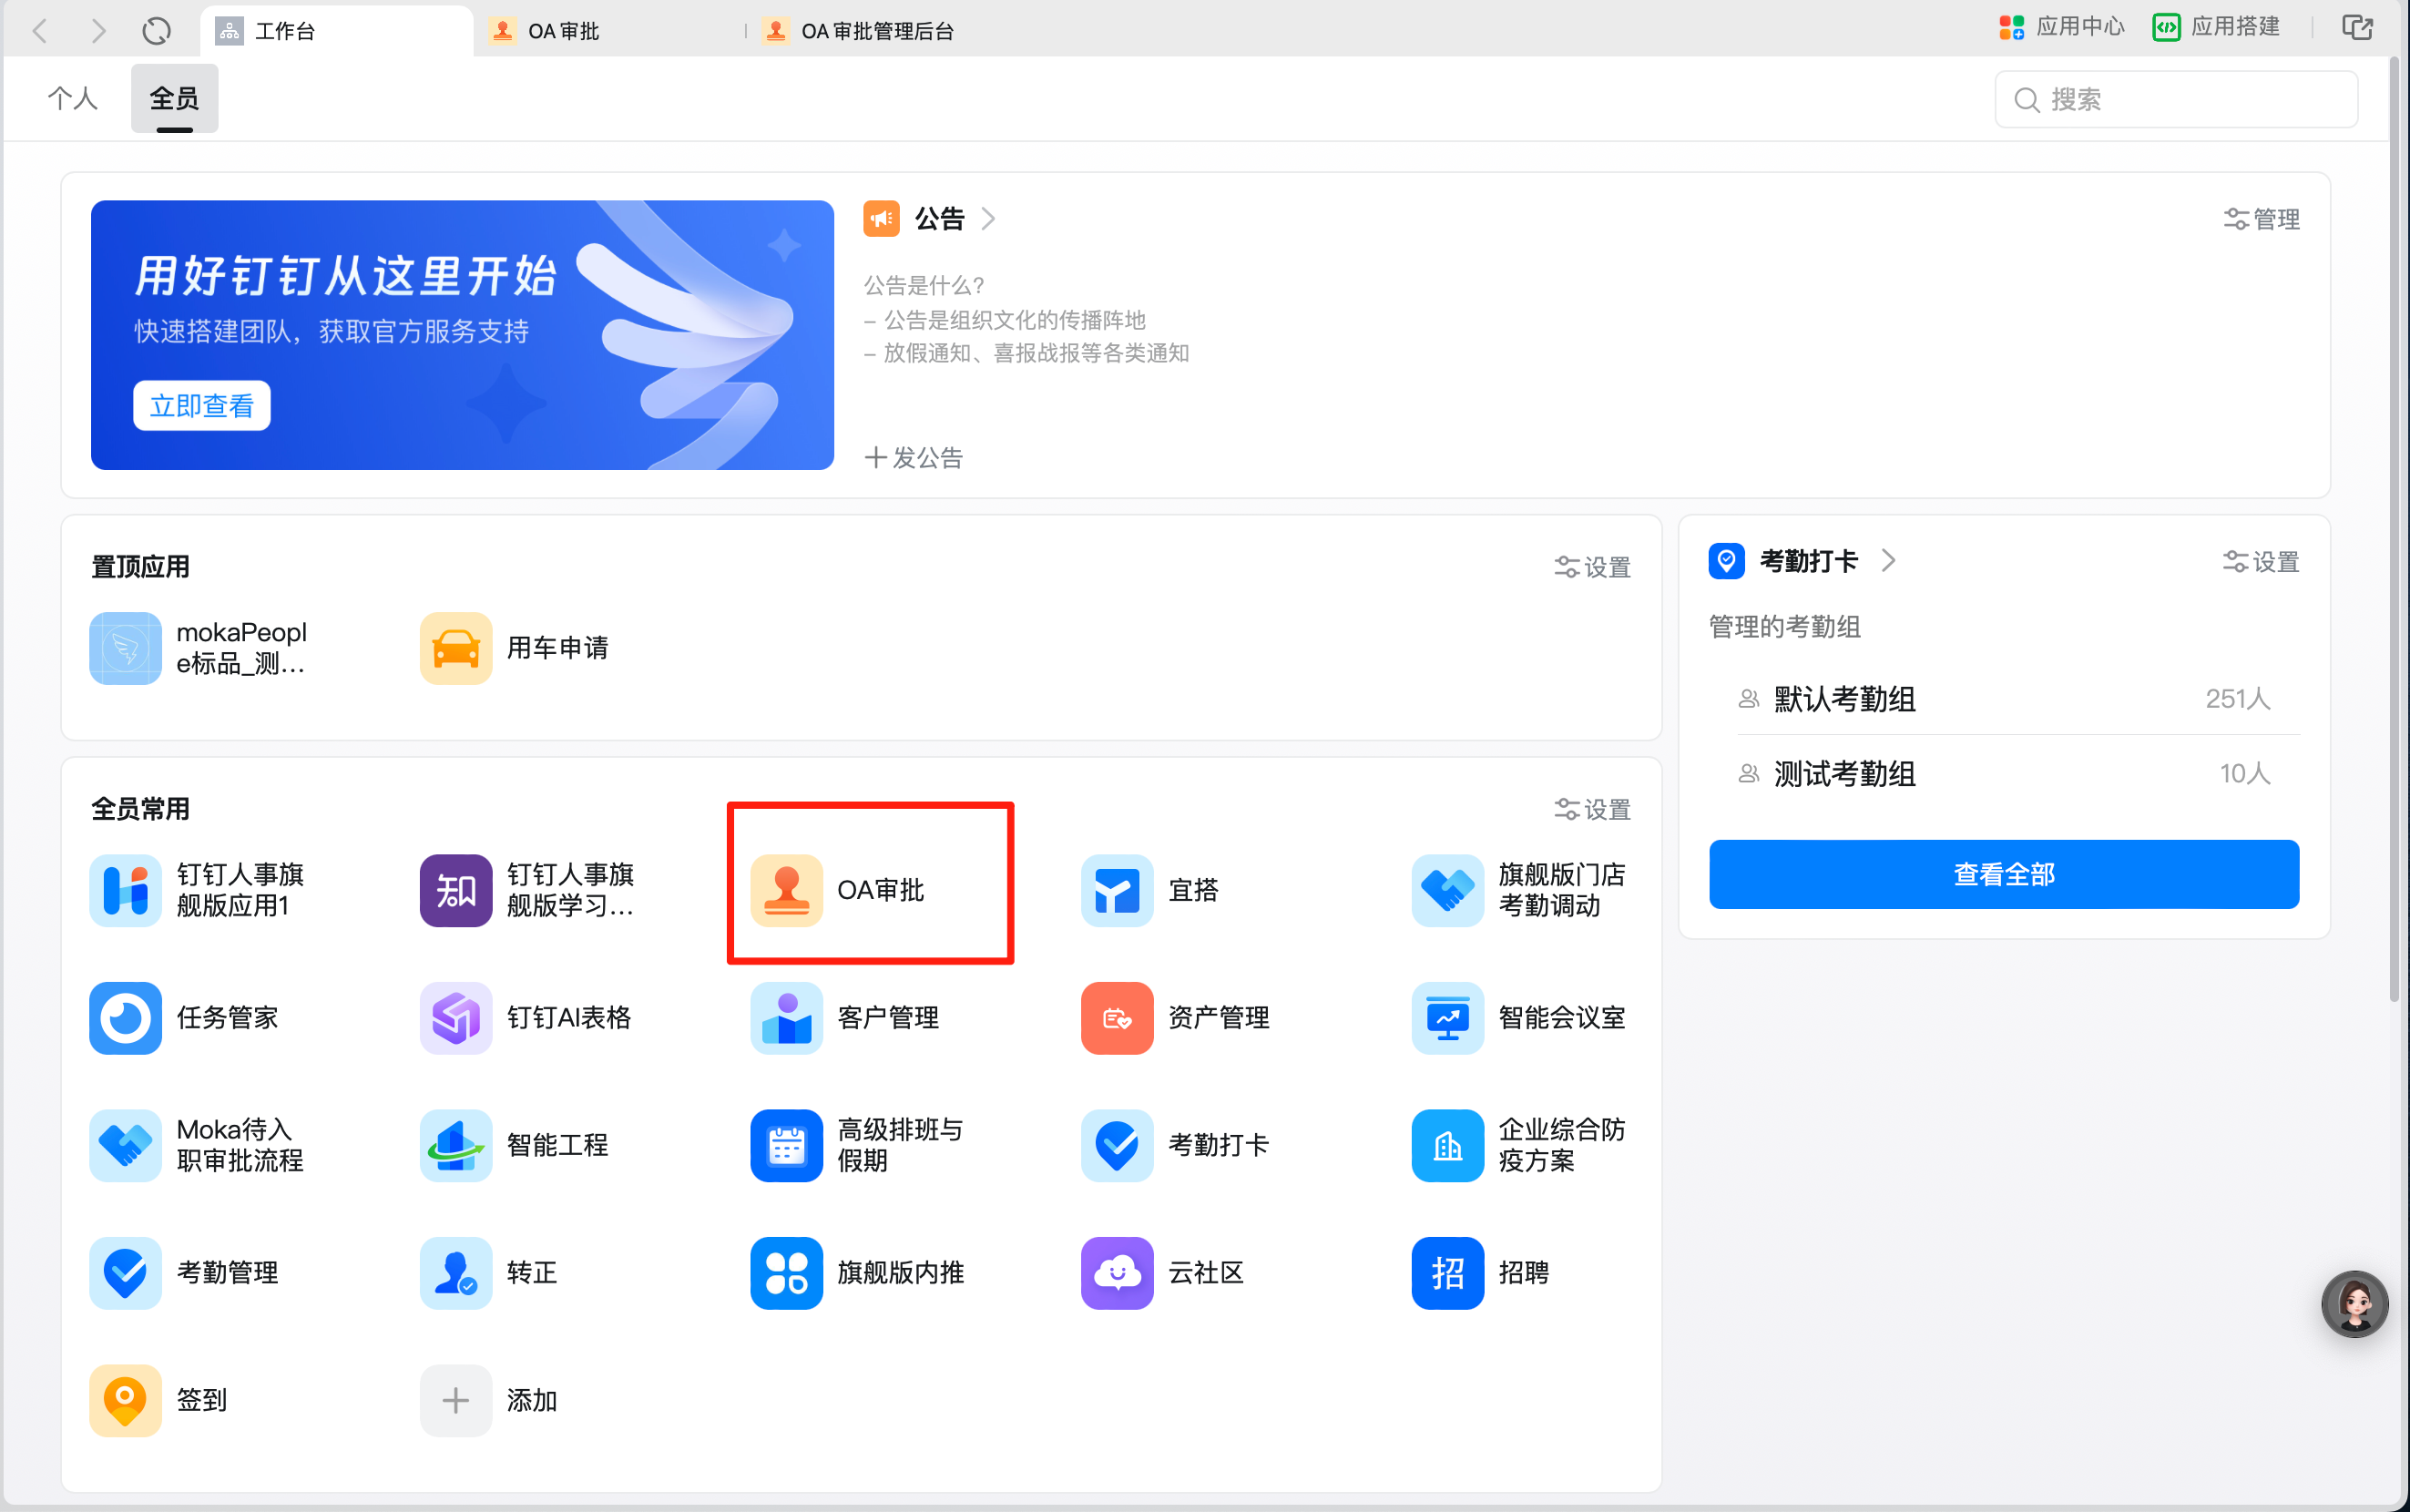The width and height of the screenshot is (2410, 1512).
Task: Select 默认考勤组 row
Action: click(2004, 698)
